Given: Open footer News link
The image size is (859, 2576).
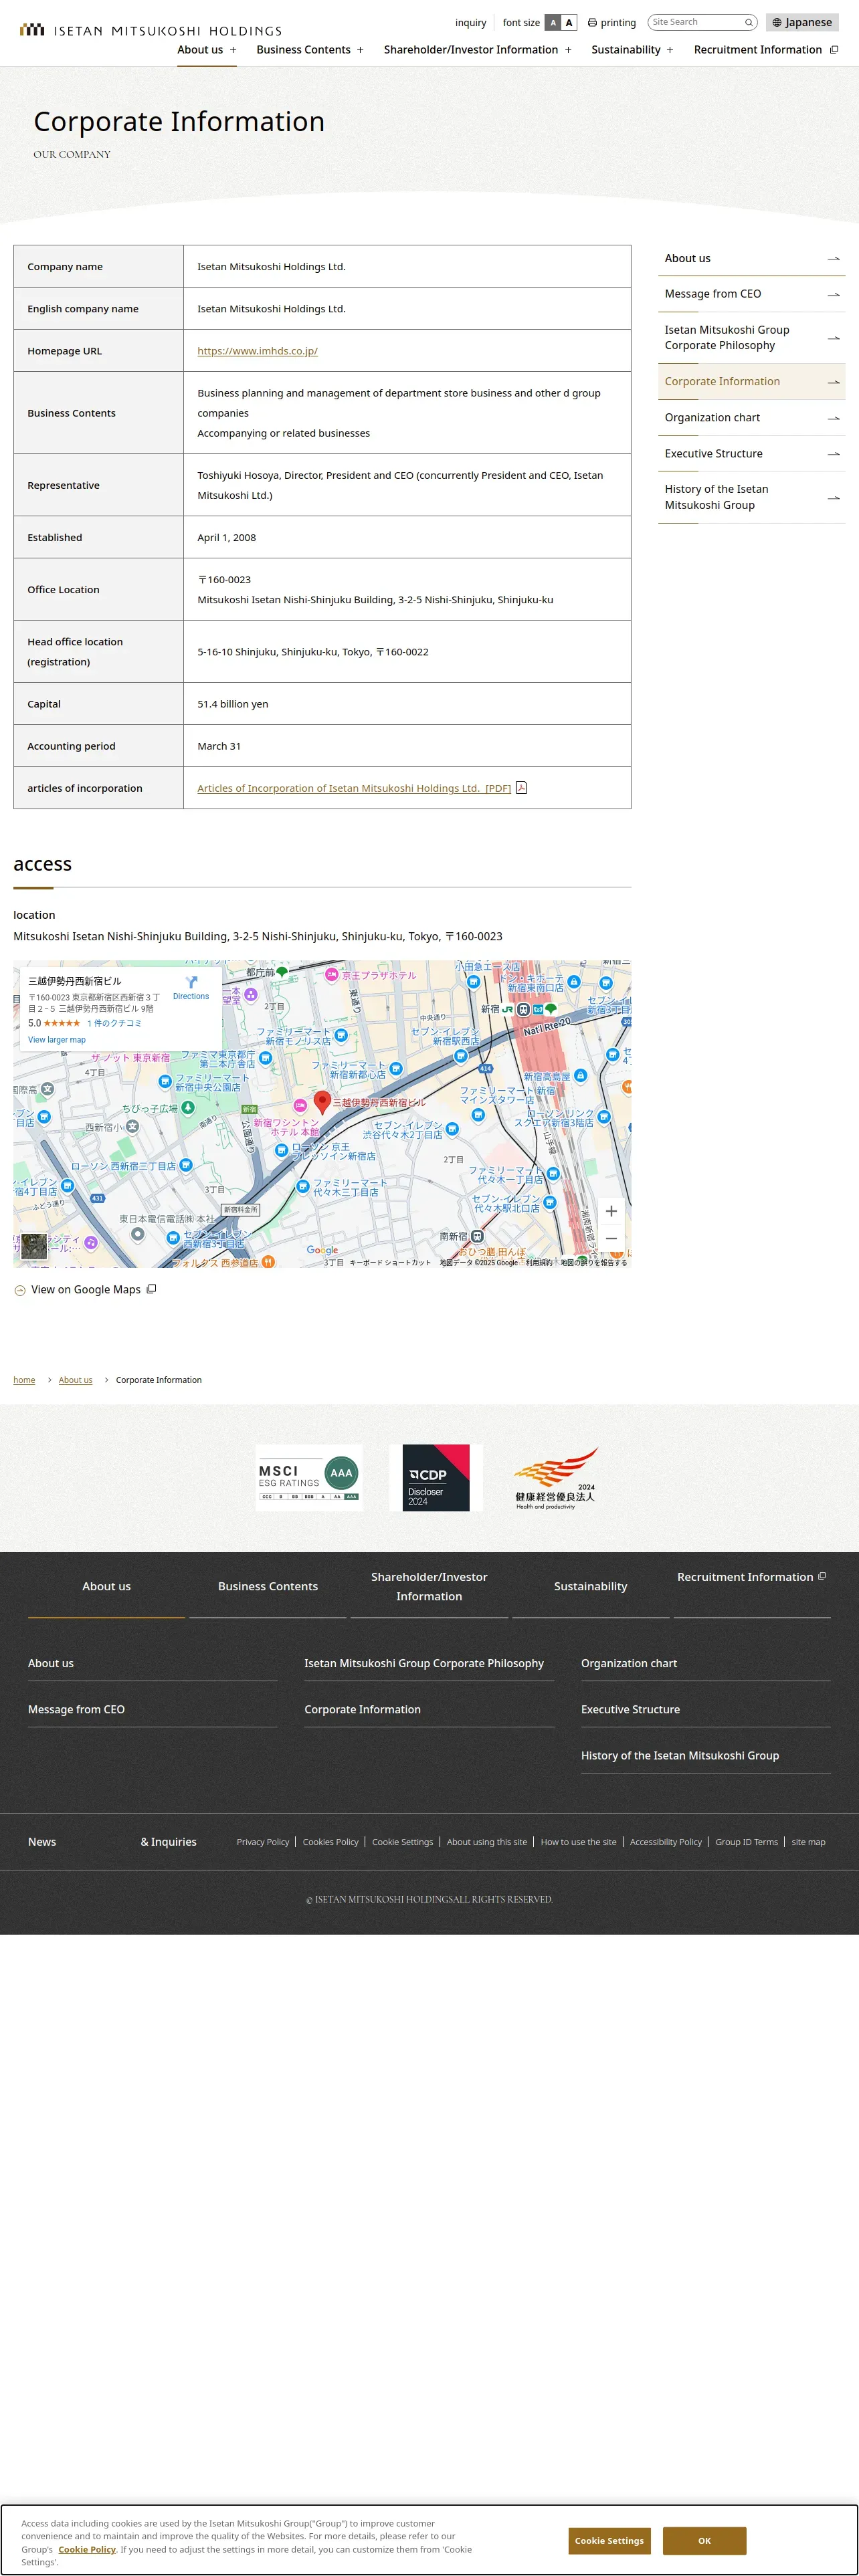Looking at the screenshot, I should (x=42, y=1842).
